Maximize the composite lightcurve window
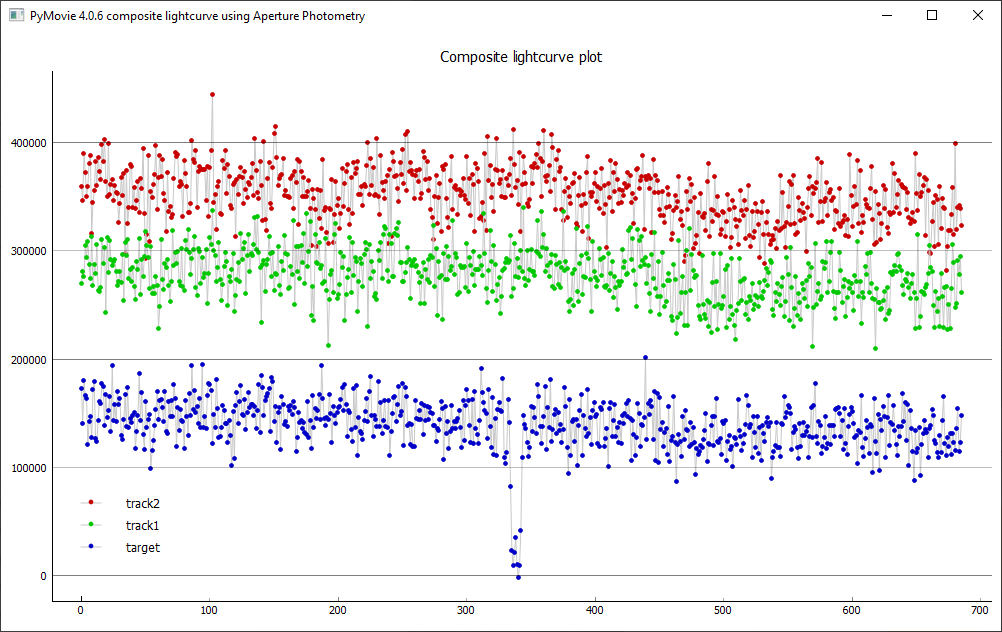1002x632 pixels. point(932,16)
